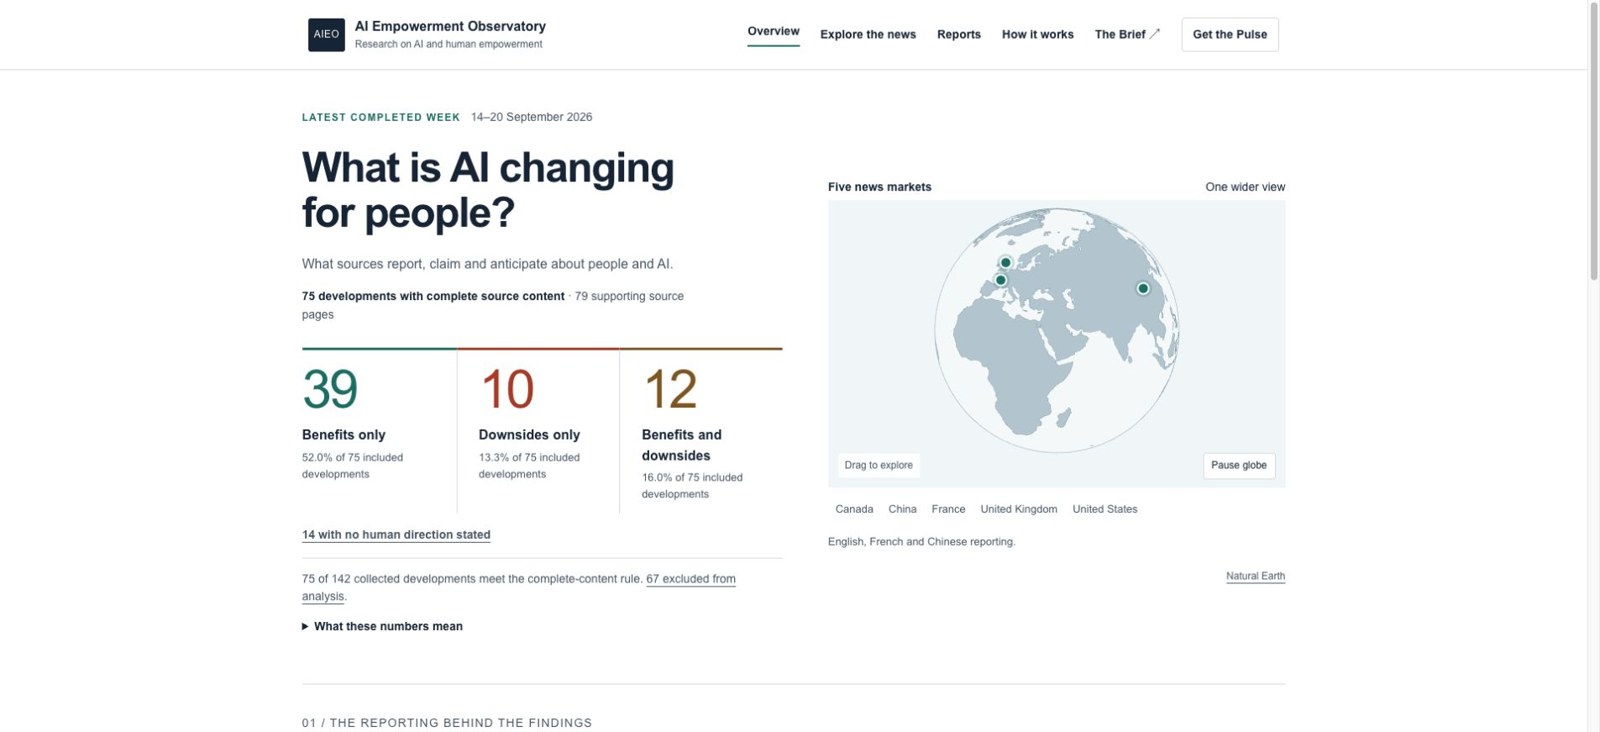Click the northern Europe globe marker
Viewport: 1600px width, 732px height.
click(x=1006, y=263)
